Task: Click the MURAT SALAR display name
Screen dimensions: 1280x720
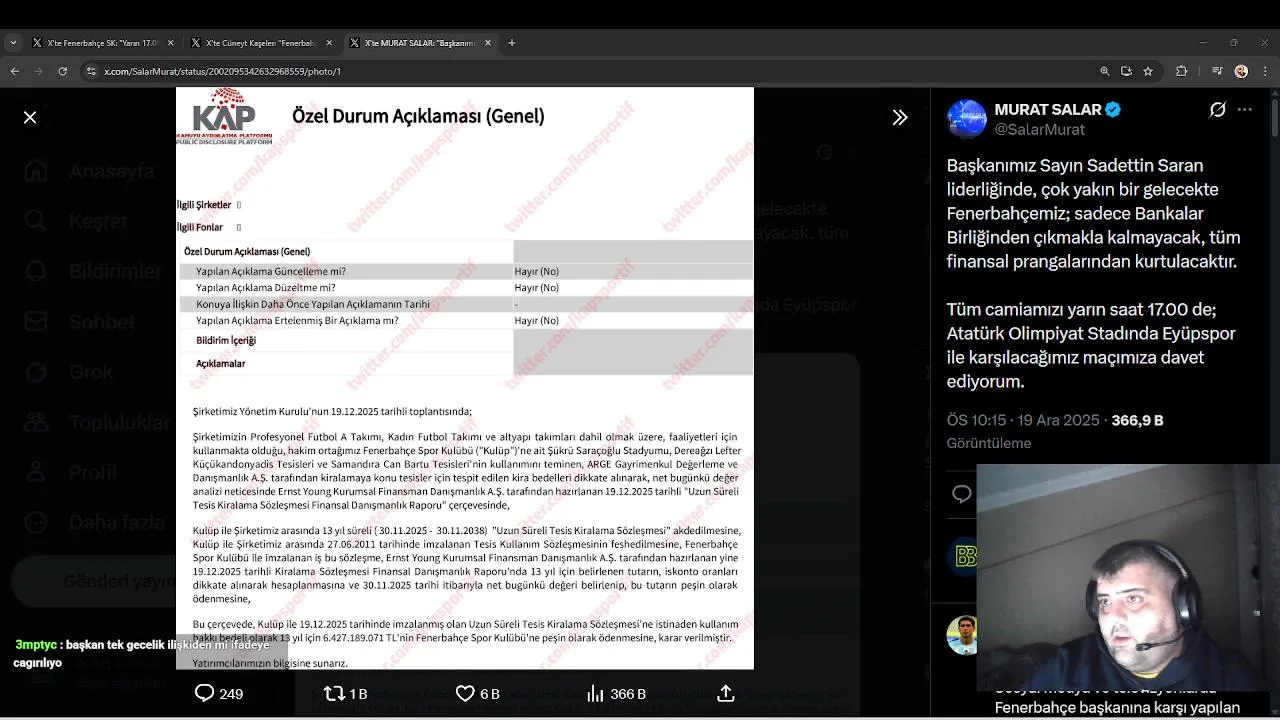Action: coord(1048,109)
